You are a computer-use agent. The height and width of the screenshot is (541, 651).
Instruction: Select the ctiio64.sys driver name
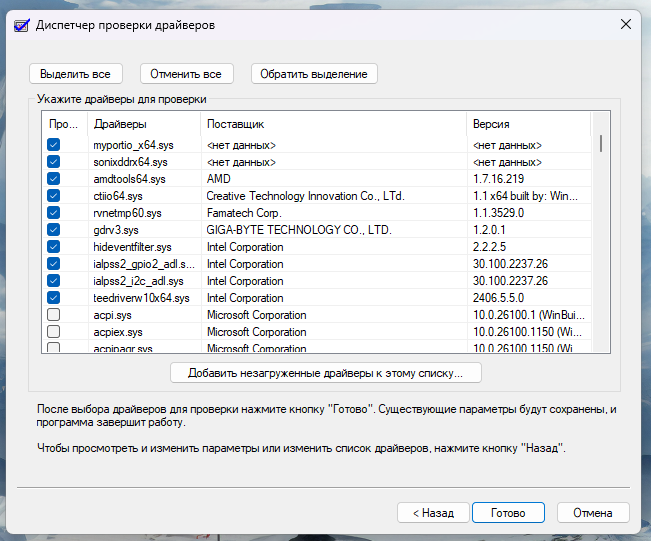tap(118, 196)
